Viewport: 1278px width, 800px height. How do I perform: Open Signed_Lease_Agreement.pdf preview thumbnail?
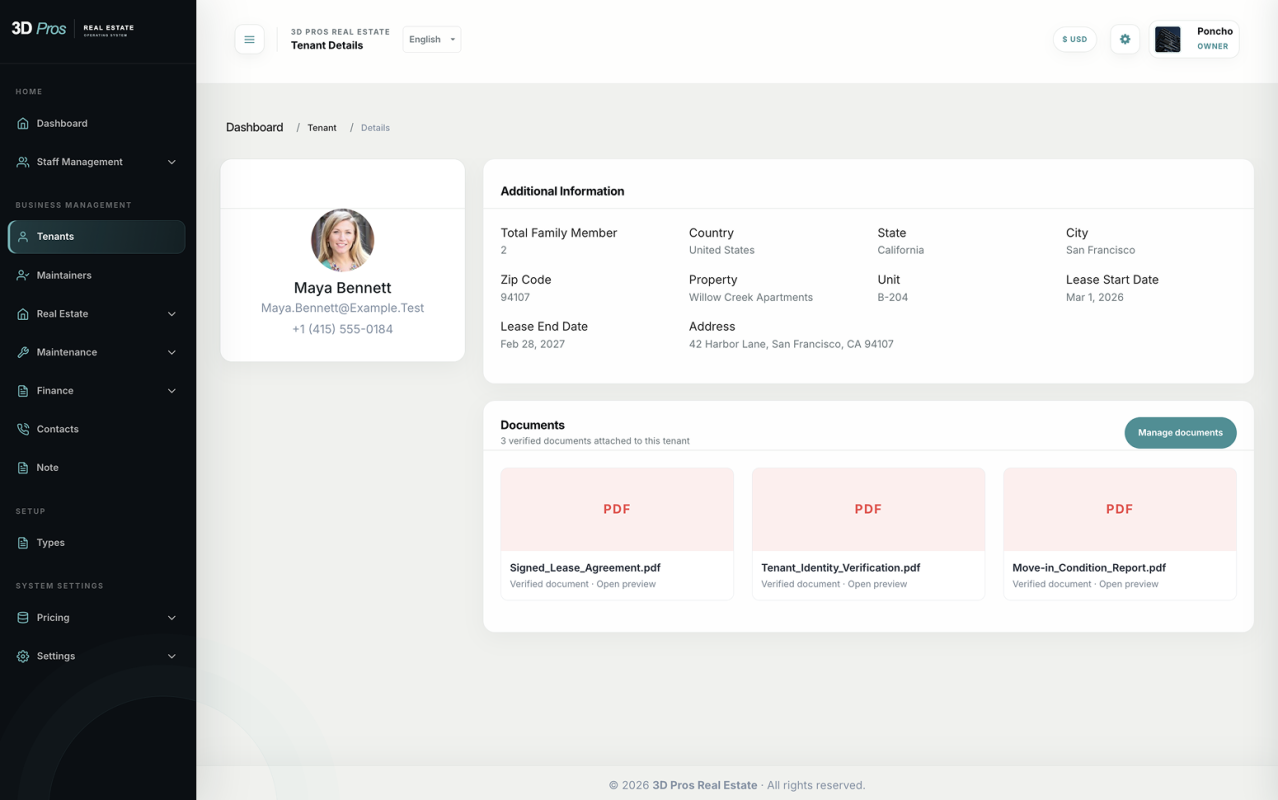617,509
